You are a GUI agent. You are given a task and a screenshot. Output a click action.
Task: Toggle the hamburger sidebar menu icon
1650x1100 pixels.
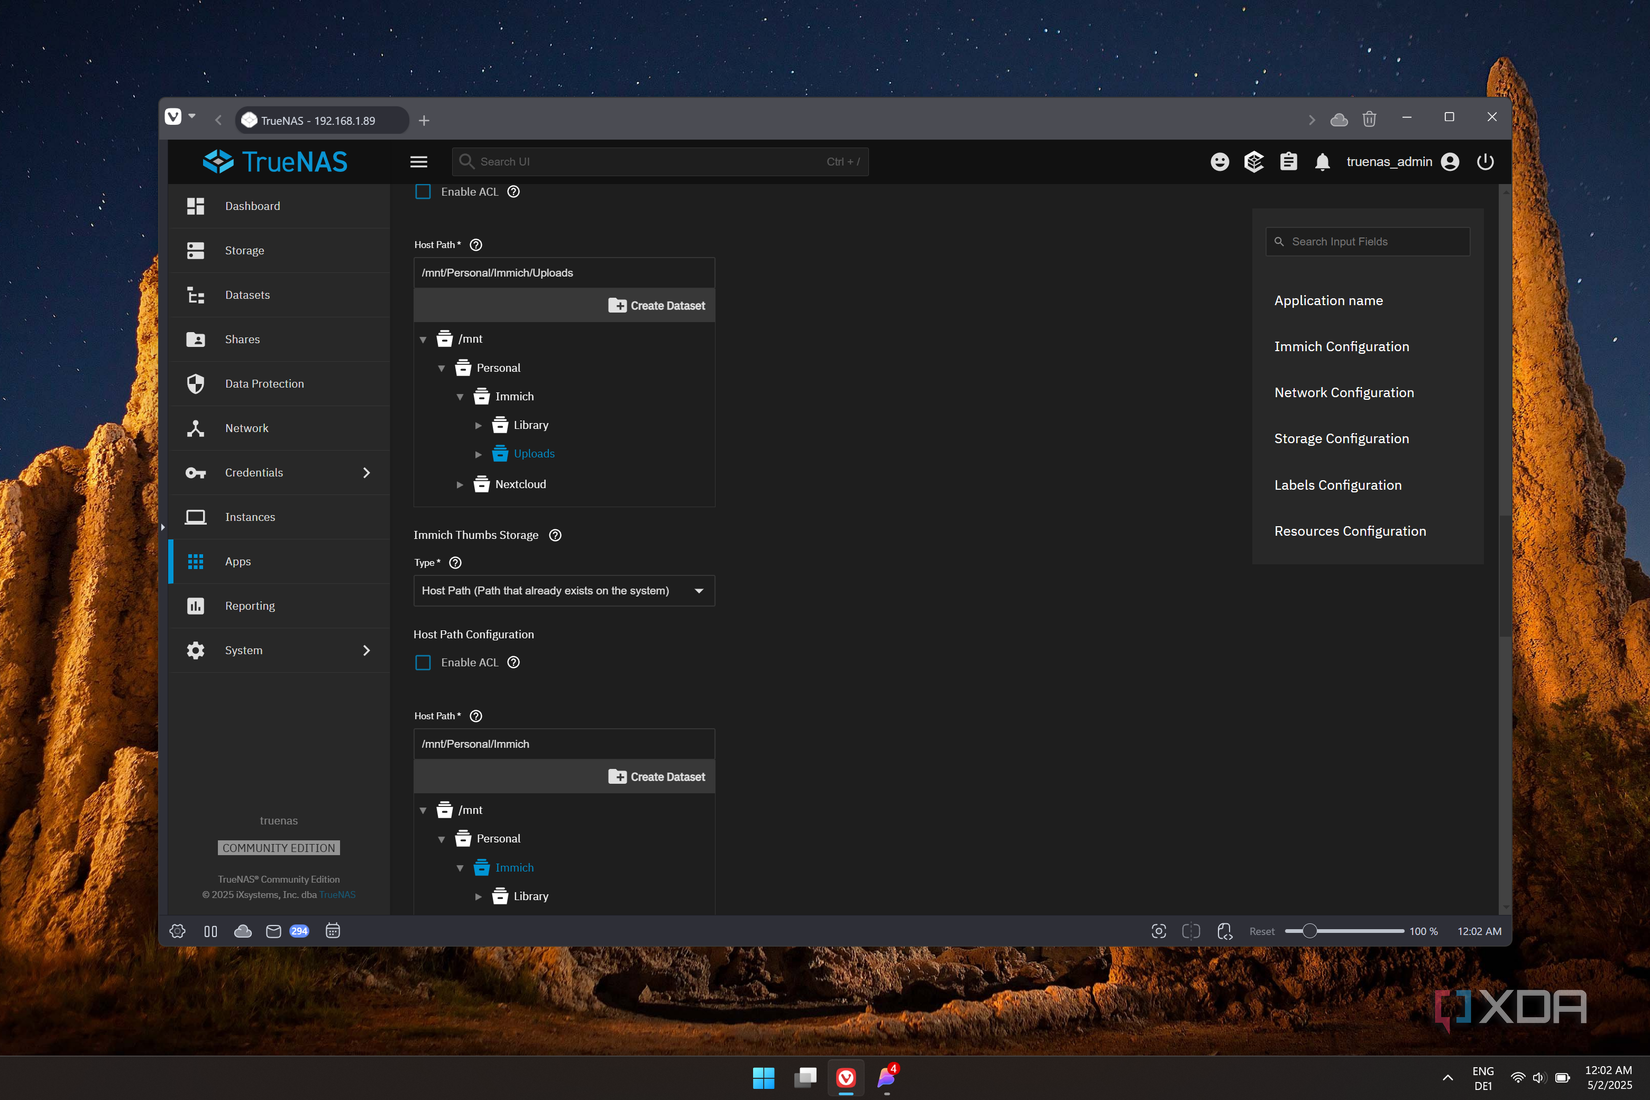tap(419, 162)
